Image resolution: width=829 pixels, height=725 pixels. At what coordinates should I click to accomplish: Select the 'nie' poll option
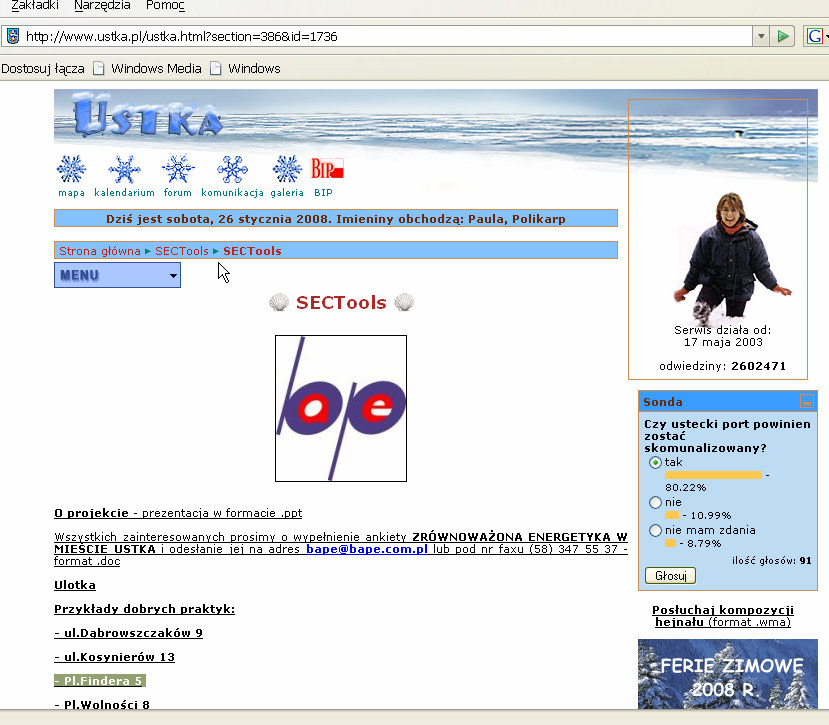[x=656, y=502]
